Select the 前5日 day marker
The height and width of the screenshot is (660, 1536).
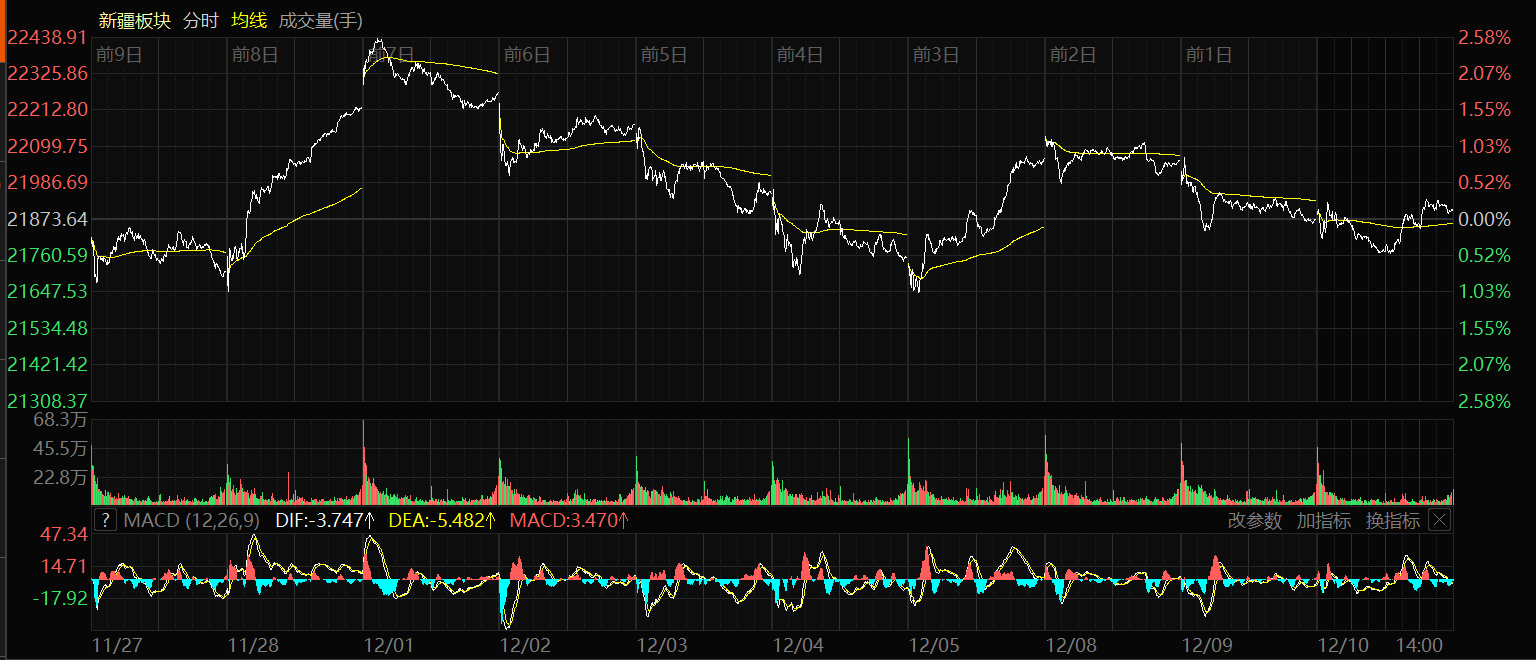click(x=664, y=55)
